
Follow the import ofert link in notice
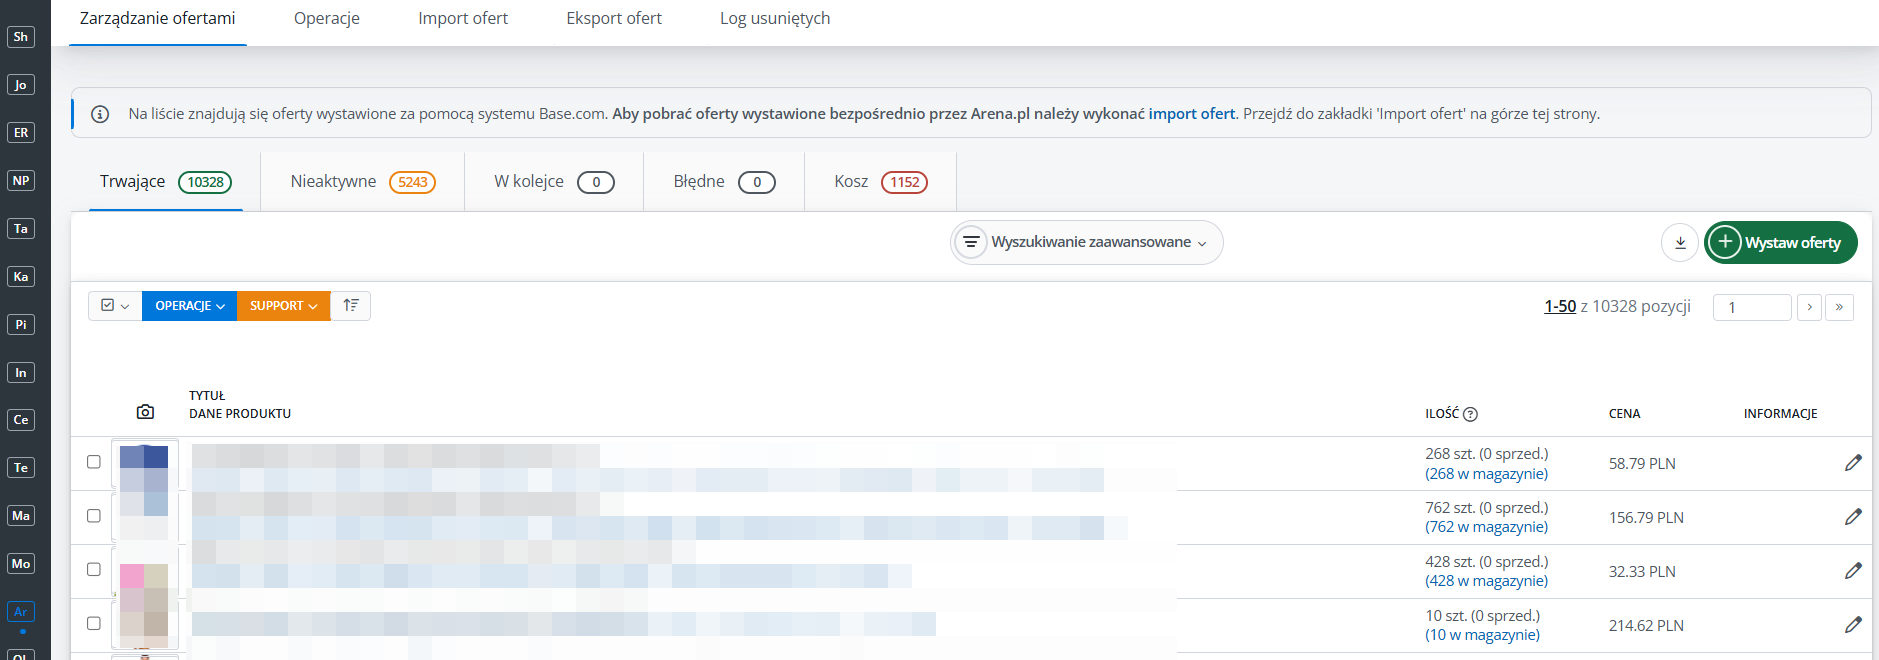(1191, 114)
